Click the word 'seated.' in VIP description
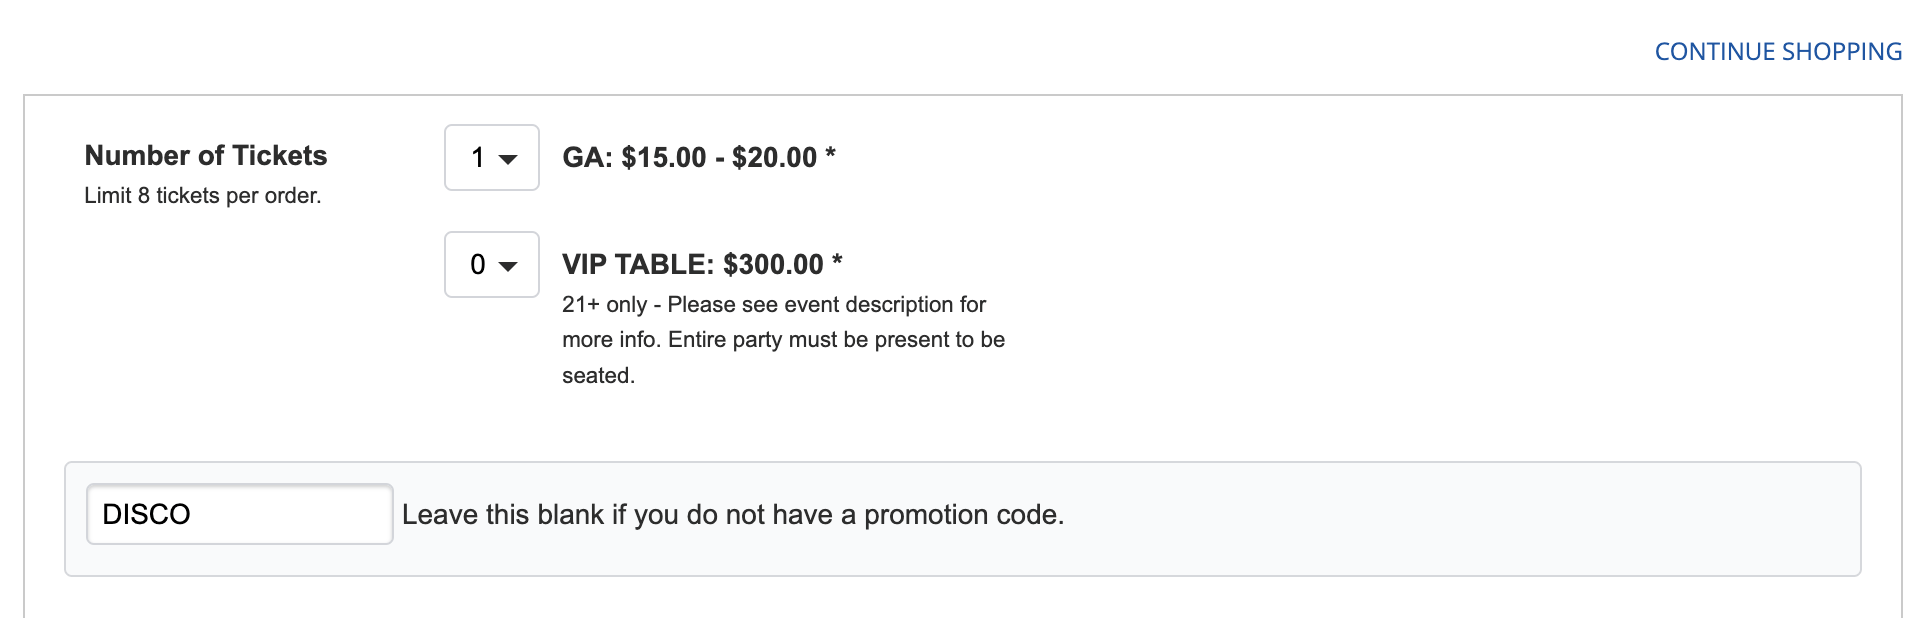This screenshot has height=618, width=1928. click(598, 376)
